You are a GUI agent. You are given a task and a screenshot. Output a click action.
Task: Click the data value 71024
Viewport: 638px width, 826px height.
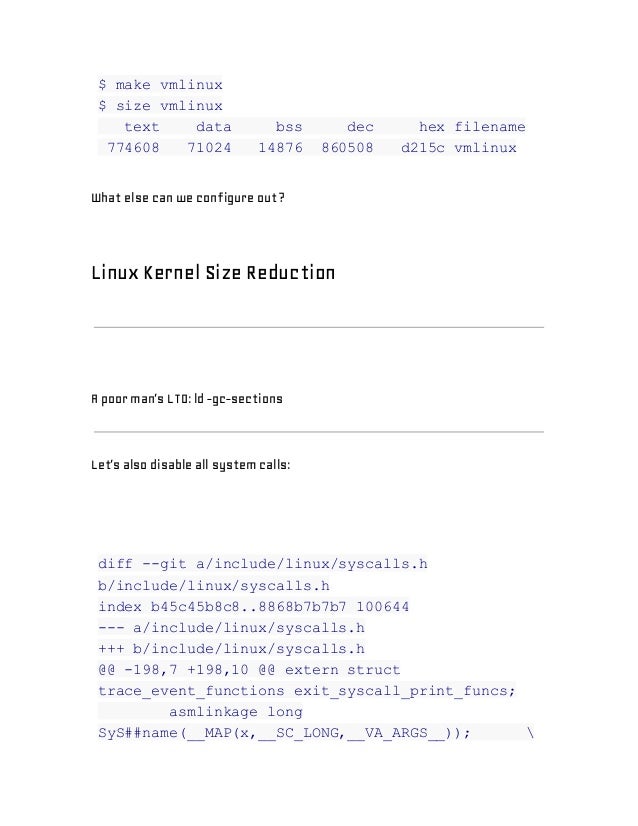coord(209,148)
